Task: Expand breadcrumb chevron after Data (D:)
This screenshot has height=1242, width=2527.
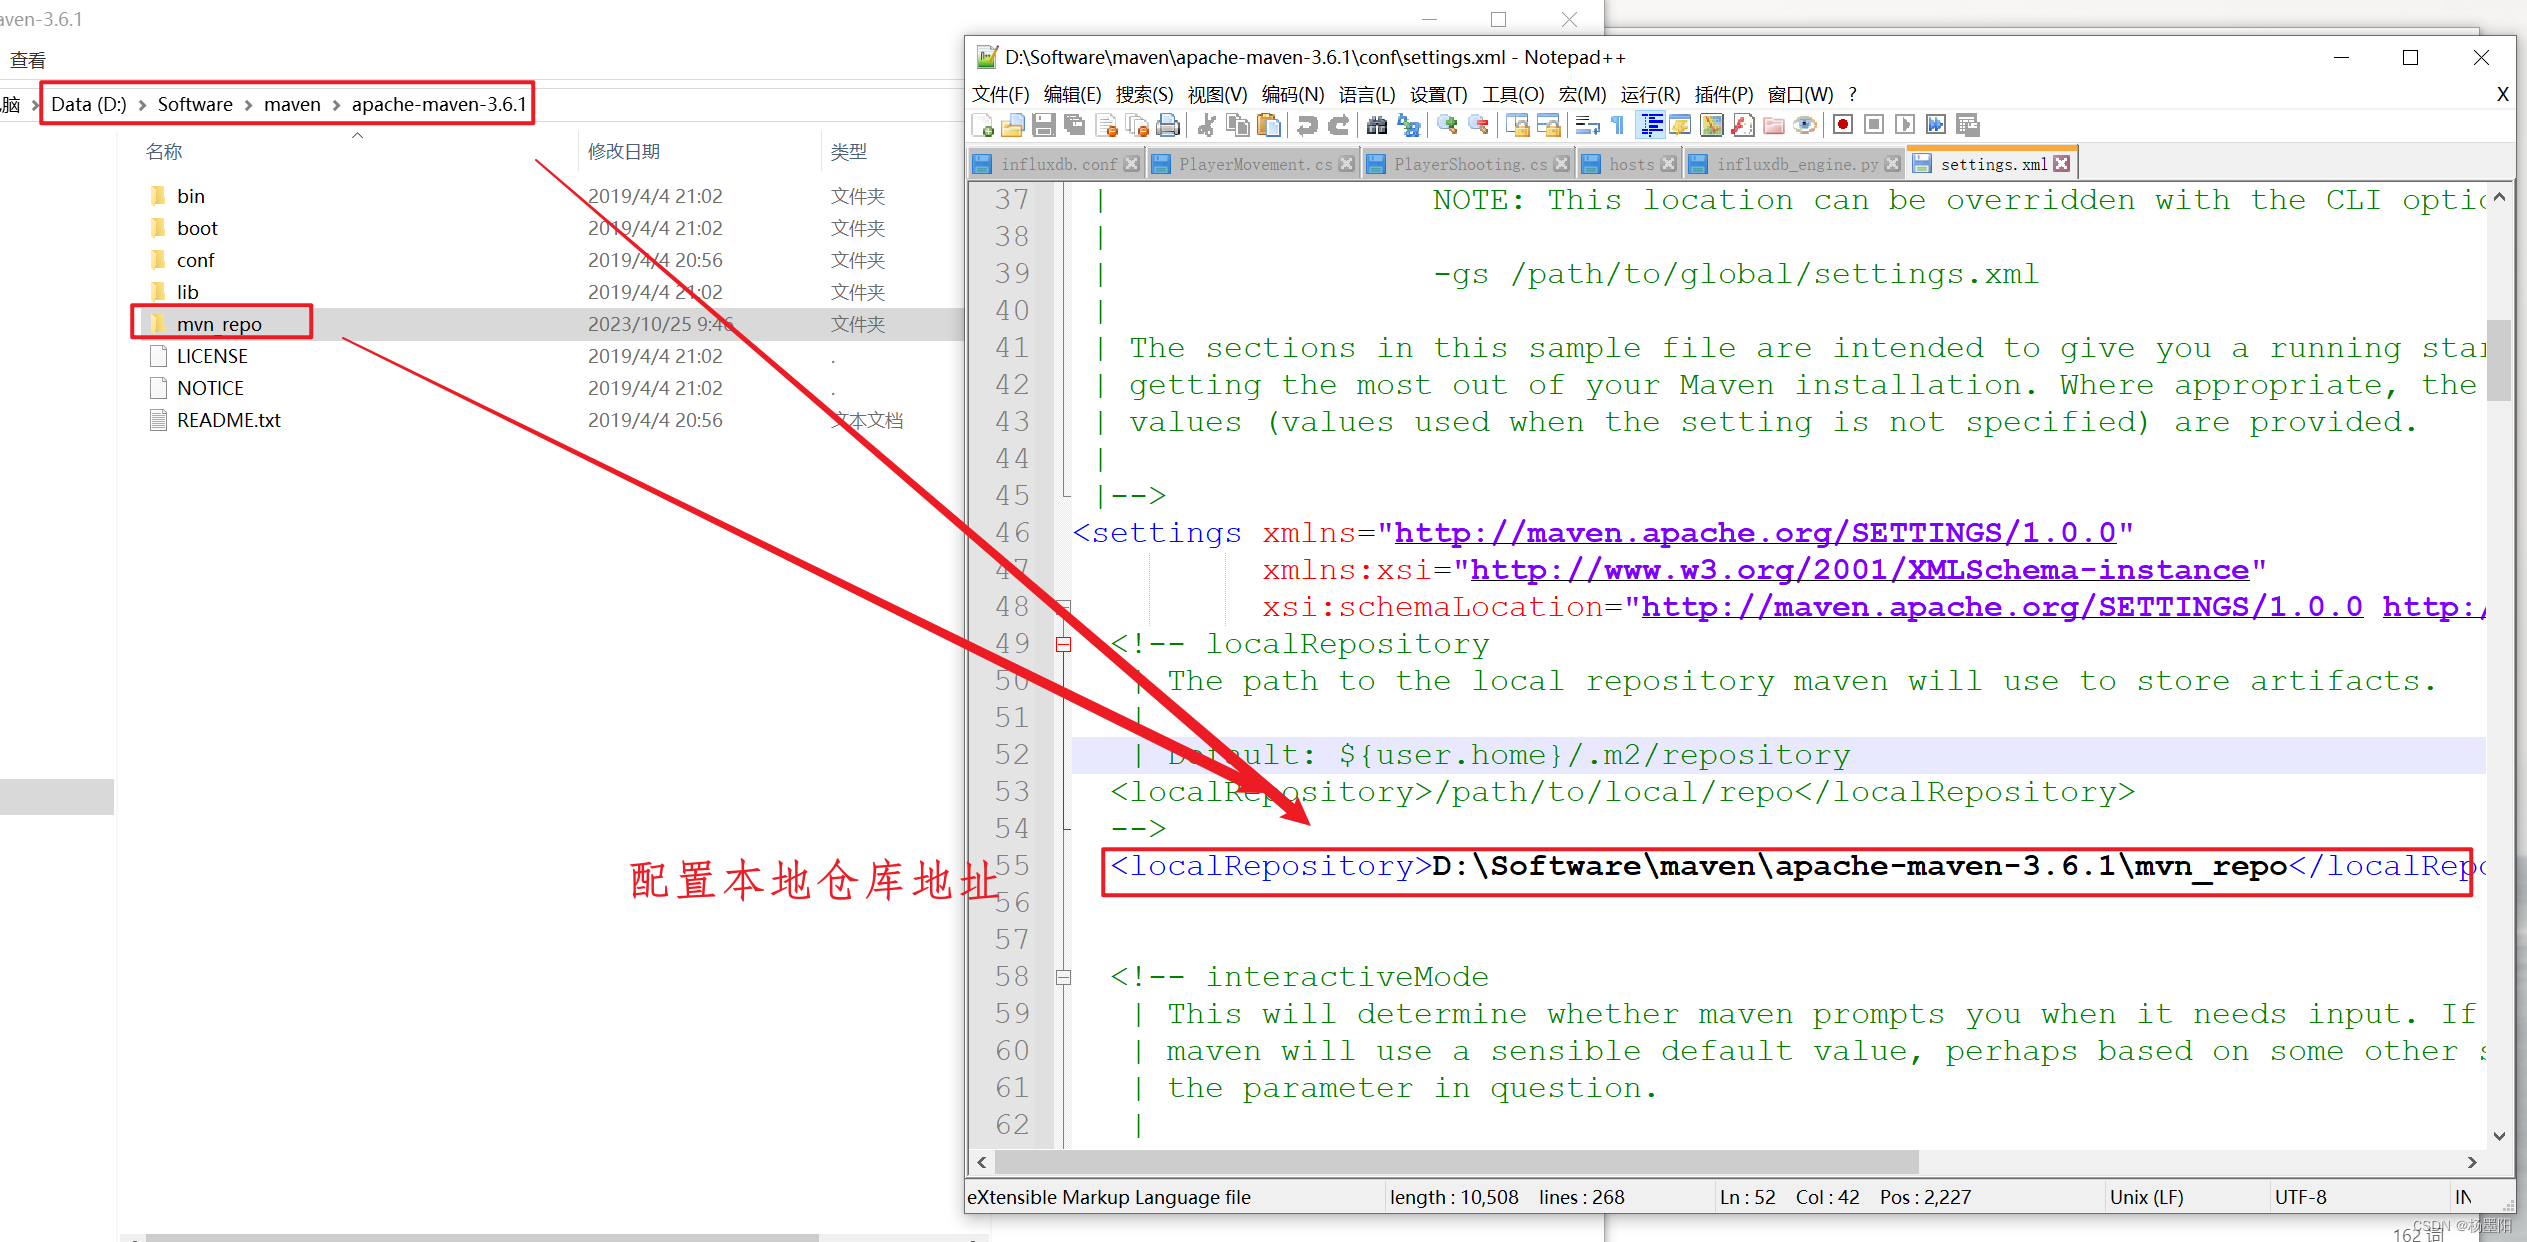Action: [142, 105]
